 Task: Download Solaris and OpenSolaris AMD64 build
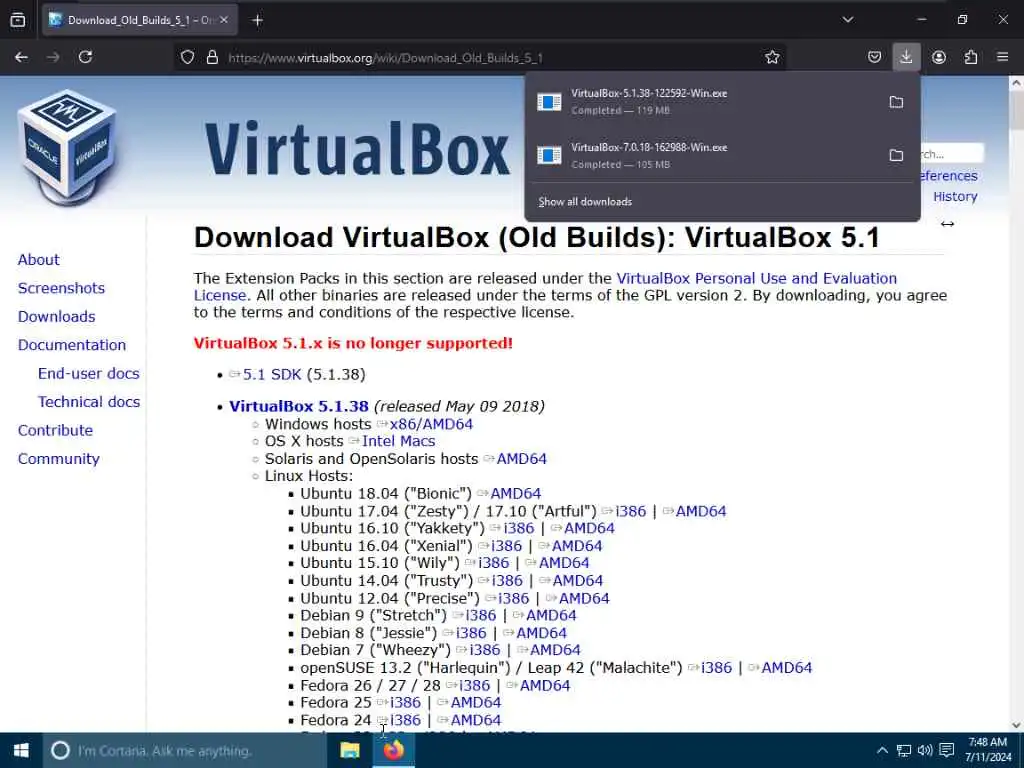click(521, 459)
